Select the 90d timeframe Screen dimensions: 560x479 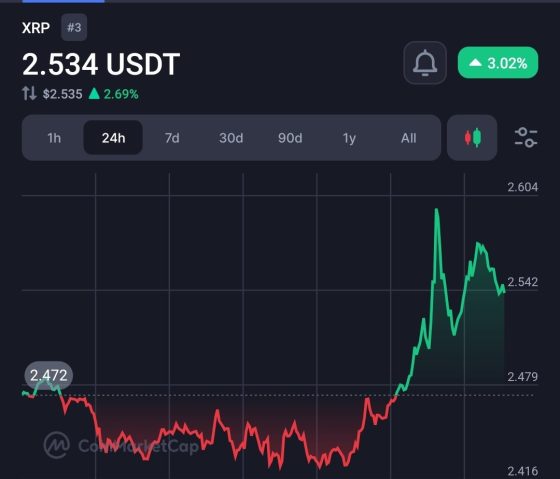[290, 138]
